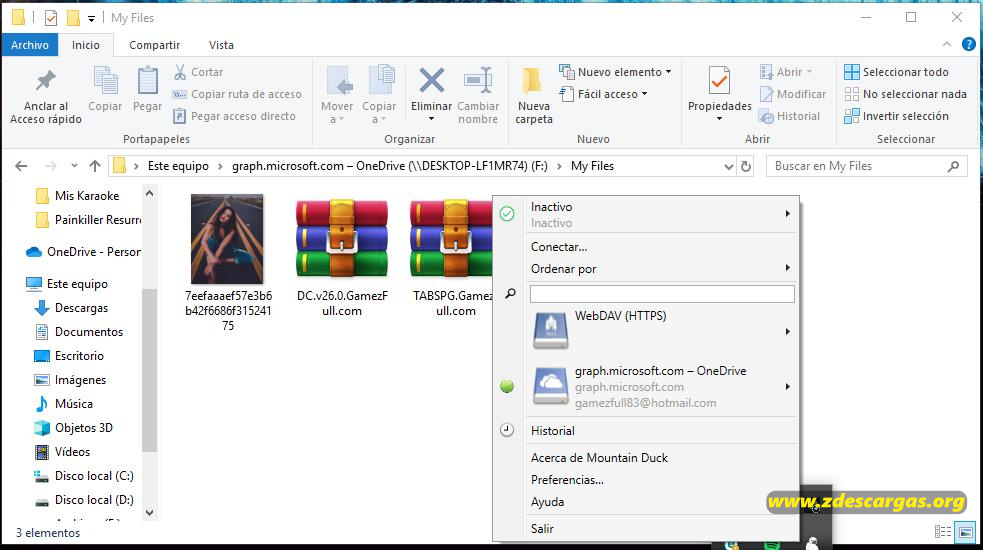Go up one folder level arrow
983x550 pixels.
[95, 166]
